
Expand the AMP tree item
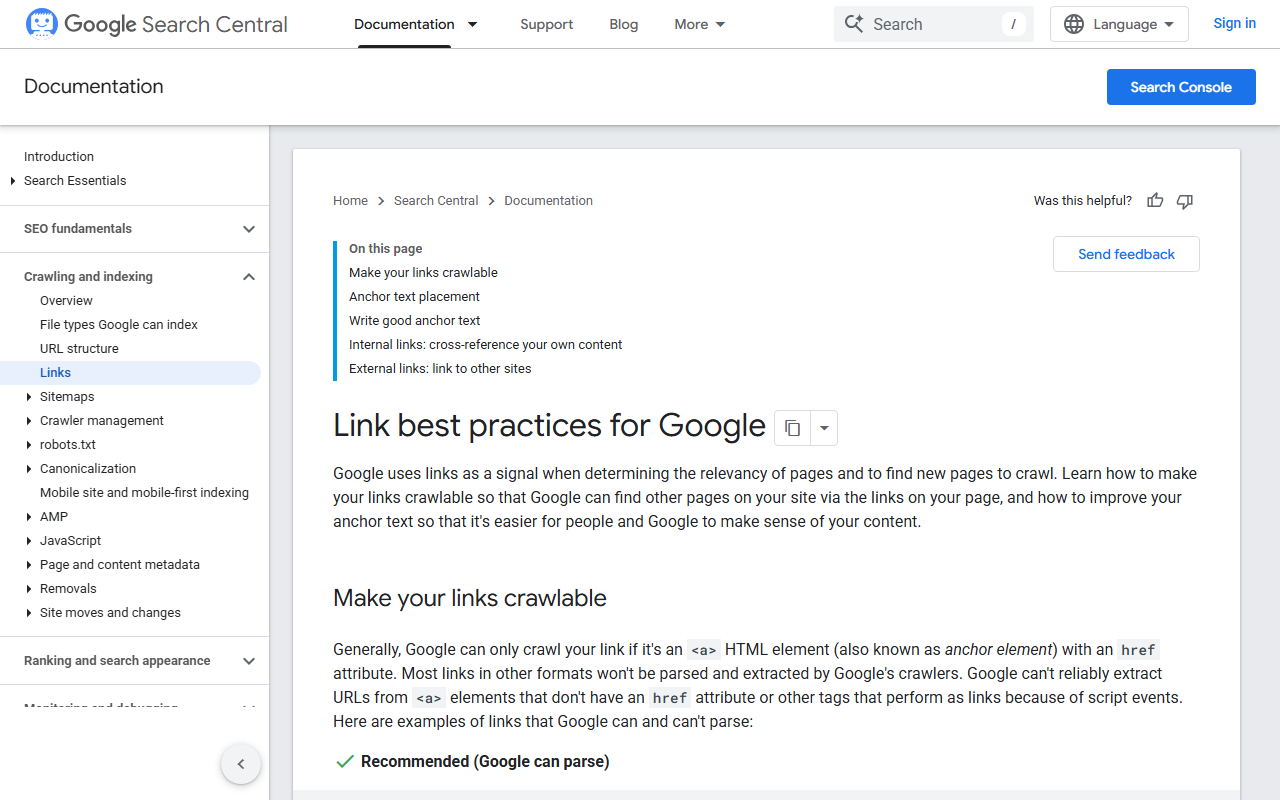pyautogui.click(x=29, y=517)
